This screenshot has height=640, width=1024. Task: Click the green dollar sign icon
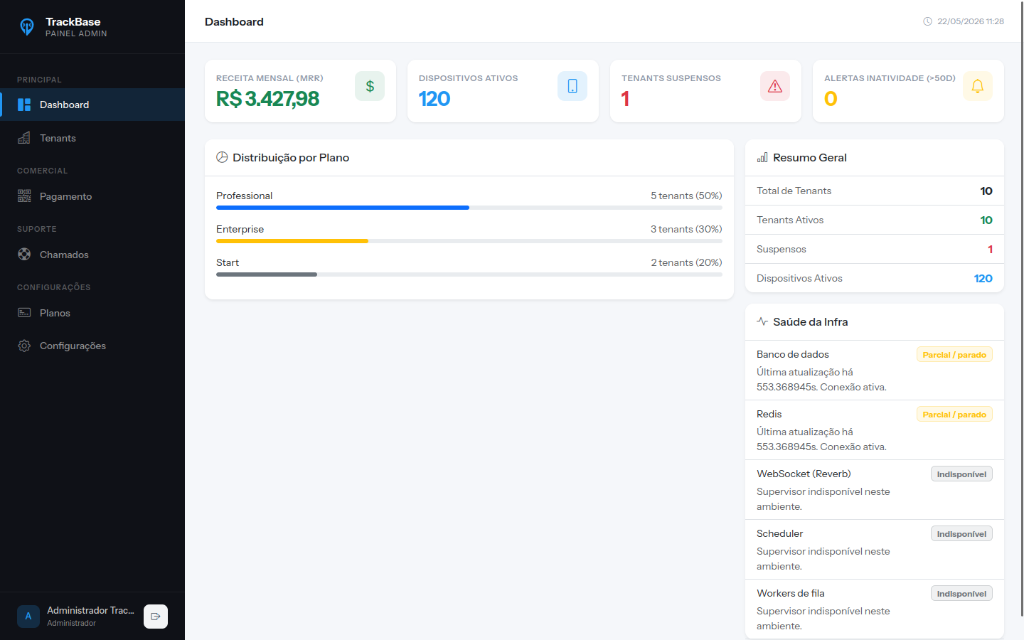point(370,86)
